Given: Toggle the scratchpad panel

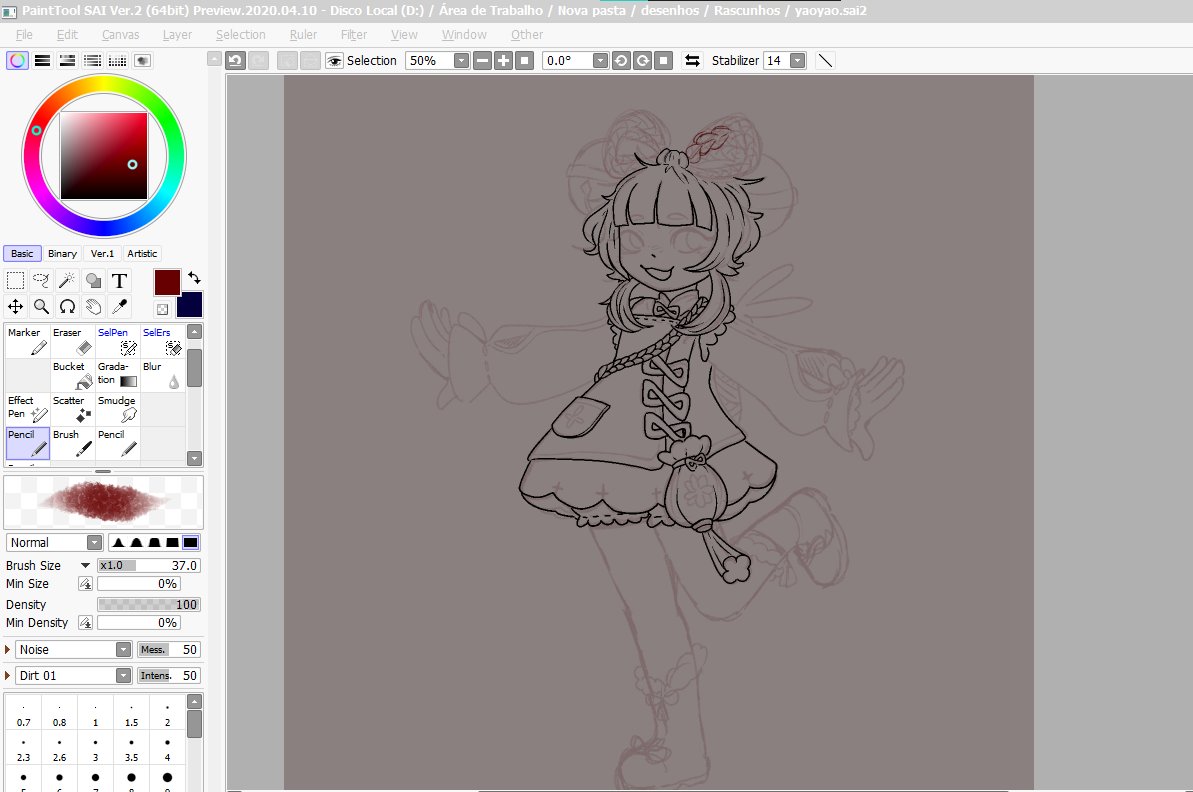Looking at the screenshot, I should click(142, 61).
